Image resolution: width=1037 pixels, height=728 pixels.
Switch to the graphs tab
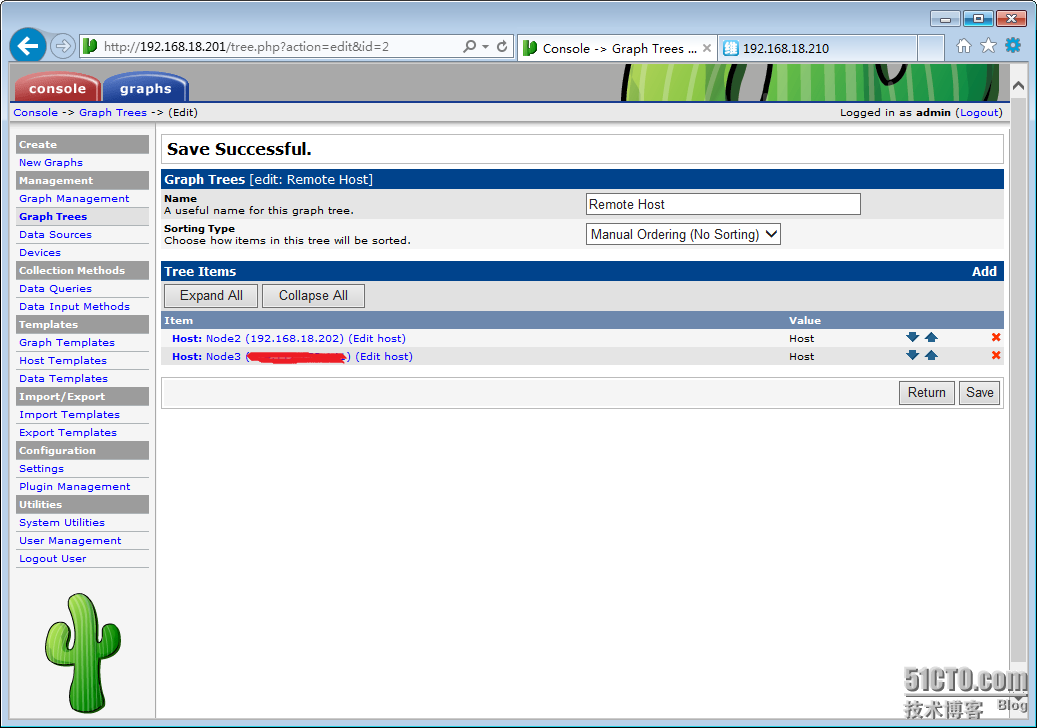point(145,88)
